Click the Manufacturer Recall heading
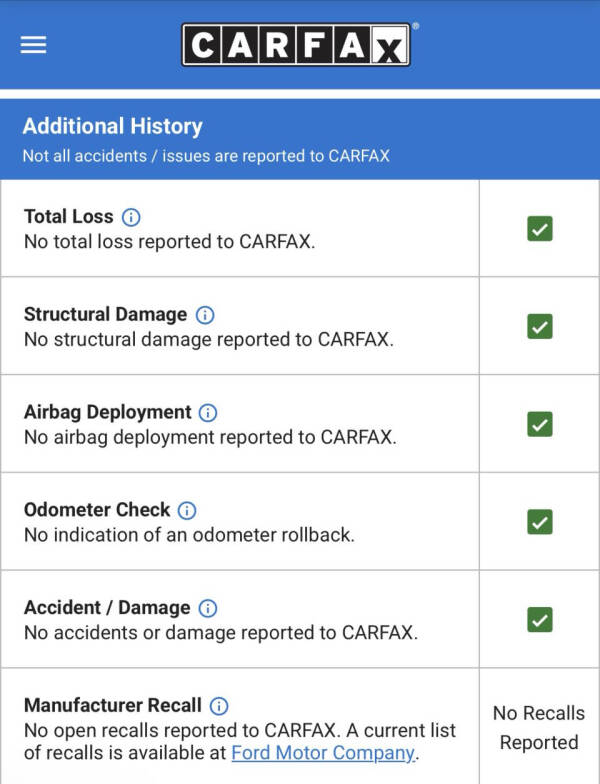Image resolution: width=600 pixels, height=784 pixels. (x=112, y=705)
